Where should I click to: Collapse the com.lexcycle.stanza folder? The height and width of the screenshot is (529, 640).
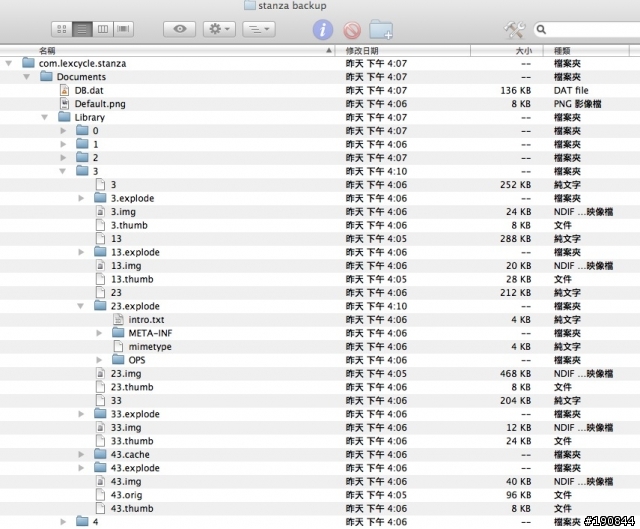pos(9,64)
